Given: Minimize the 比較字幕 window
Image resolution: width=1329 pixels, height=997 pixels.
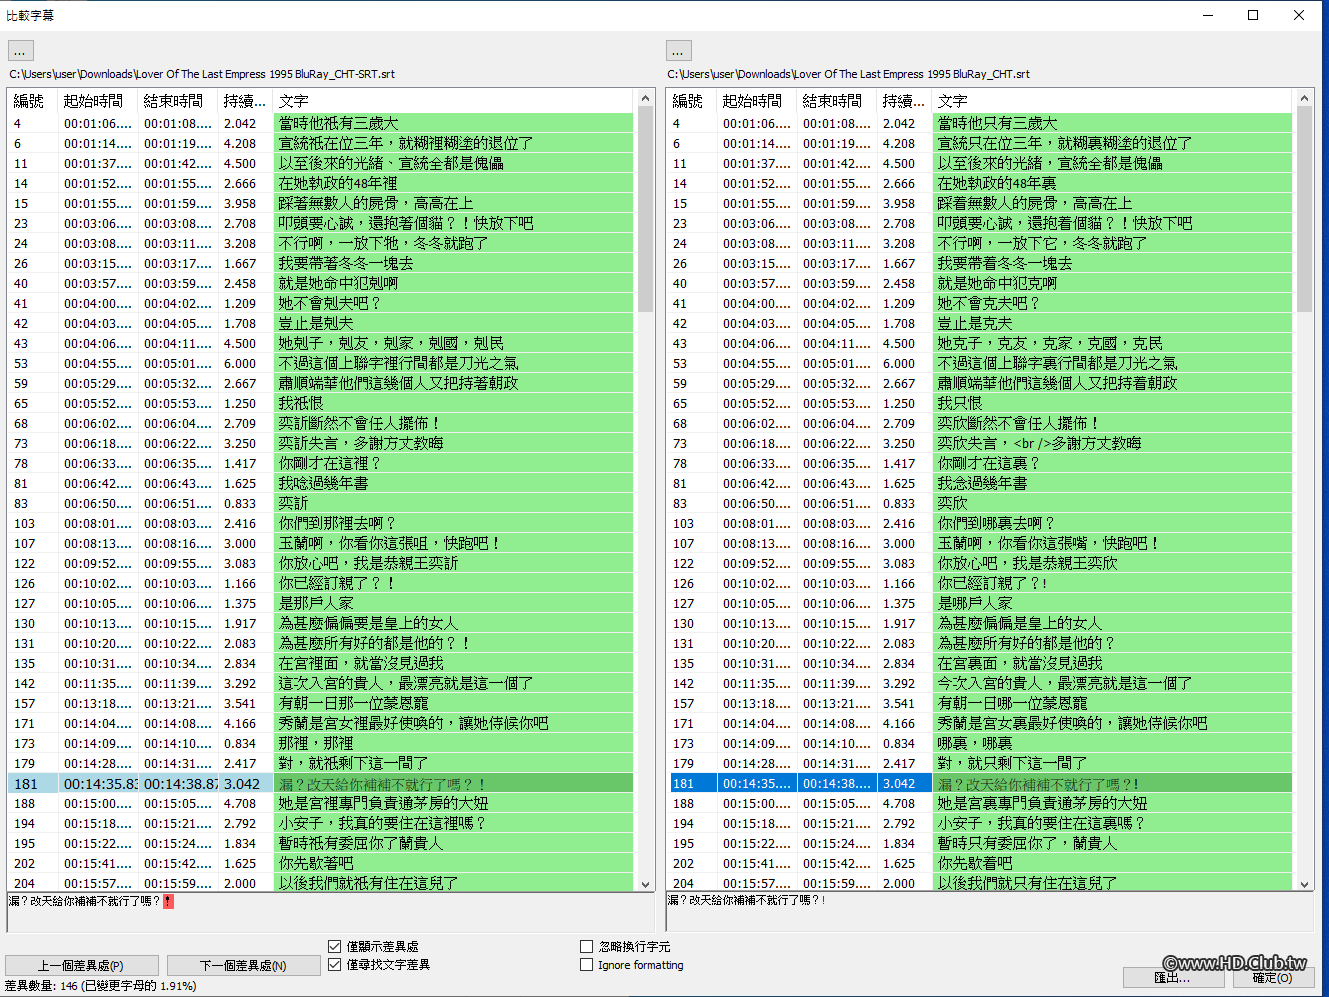Looking at the screenshot, I should (1208, 15).
